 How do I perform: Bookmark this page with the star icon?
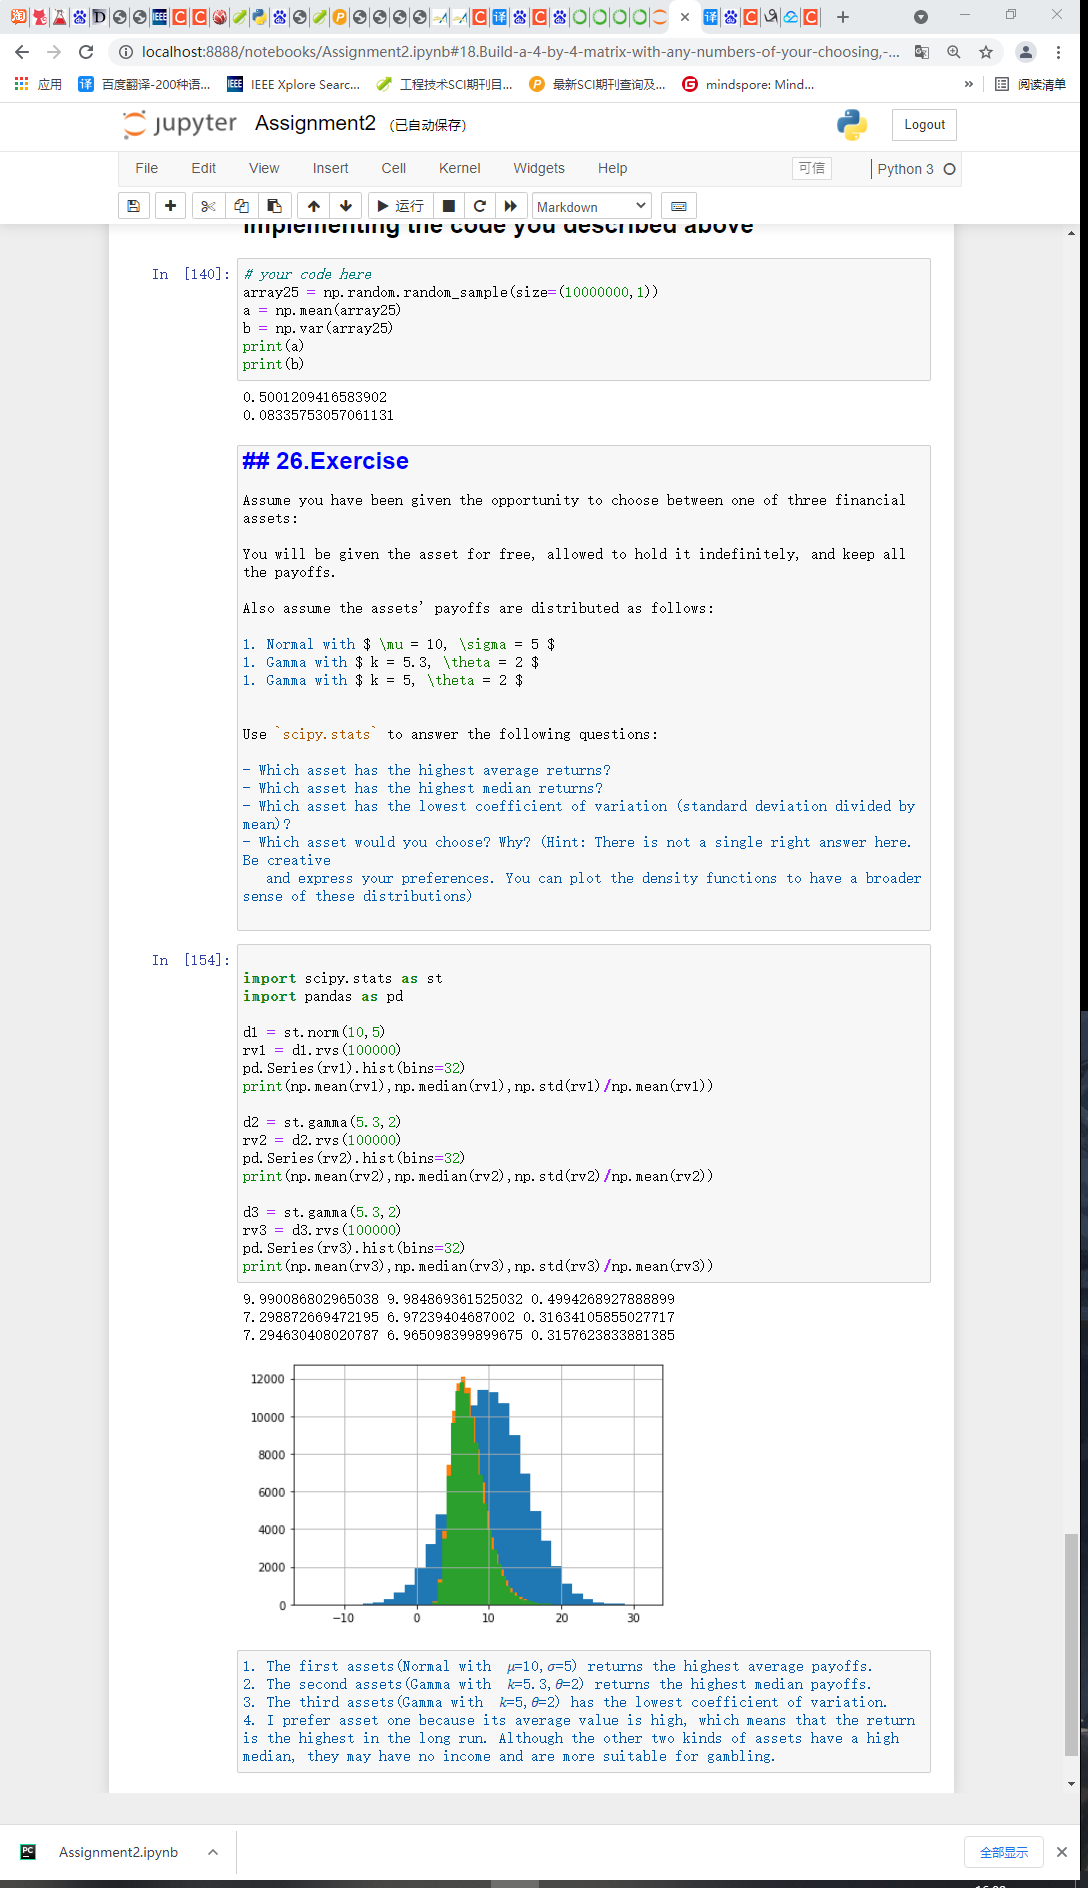[986, 52]
